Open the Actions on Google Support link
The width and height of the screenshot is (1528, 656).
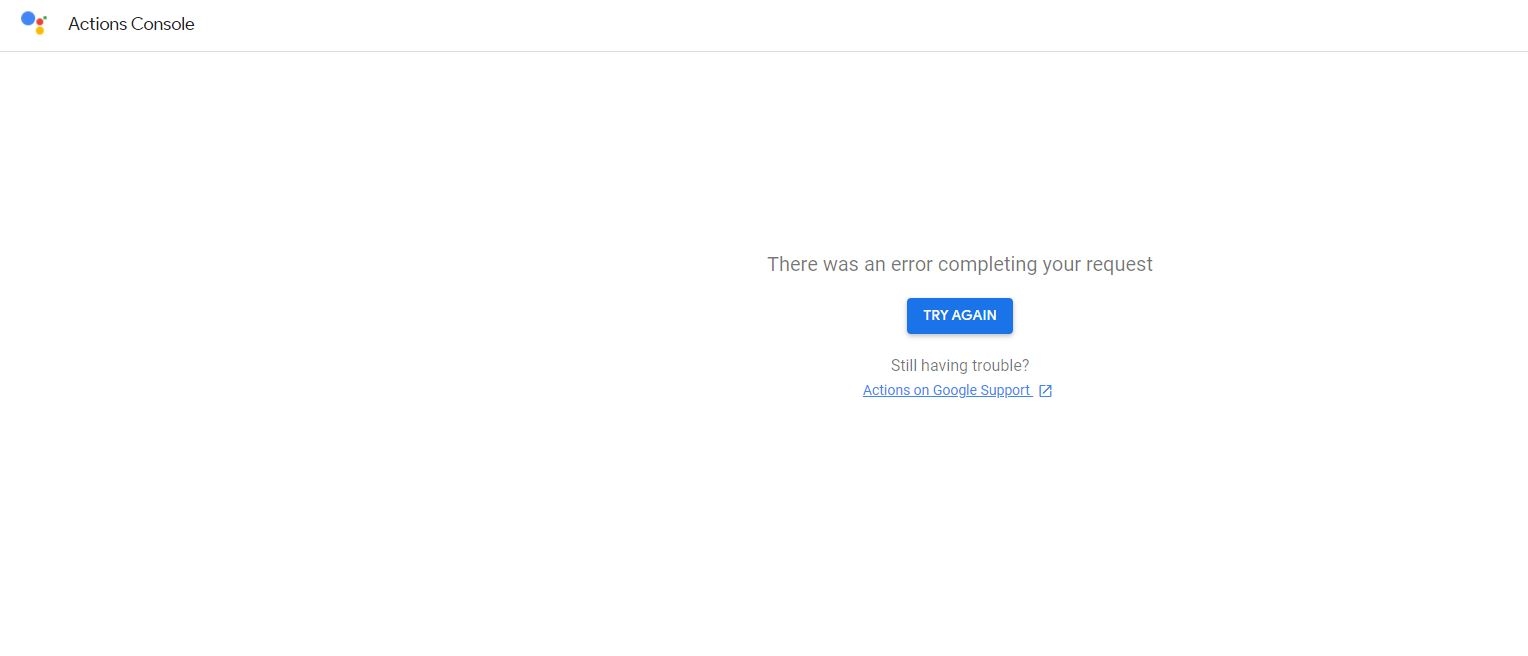946,390
